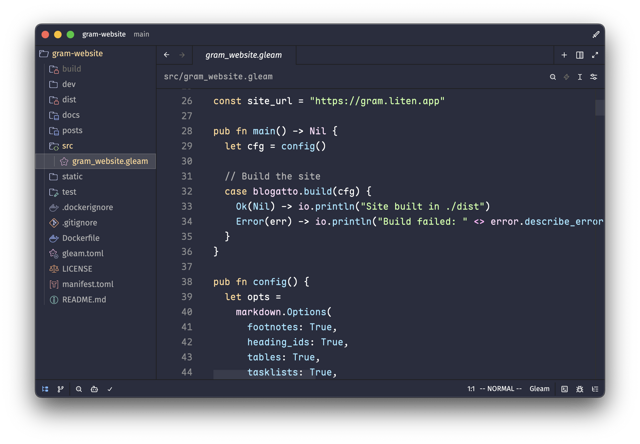
Task: Click the 1:1 cursor position indicator
Action: pyautogui.click(x=471, y=389)
